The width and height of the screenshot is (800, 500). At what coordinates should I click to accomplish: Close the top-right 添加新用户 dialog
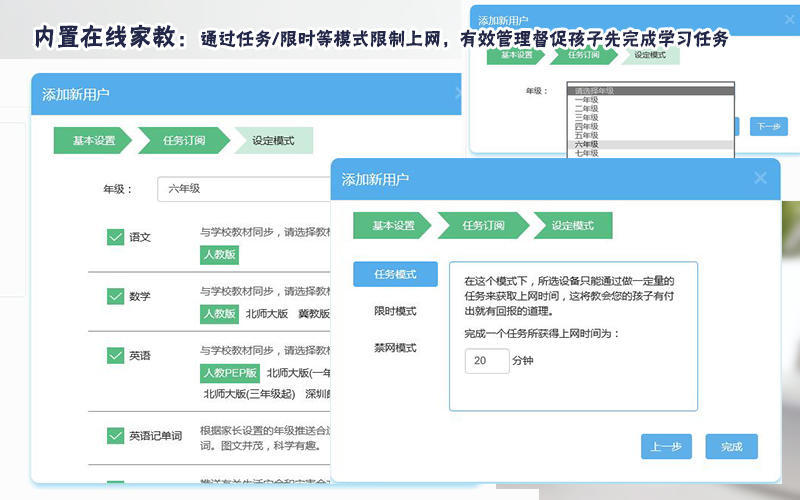point(790,20)
